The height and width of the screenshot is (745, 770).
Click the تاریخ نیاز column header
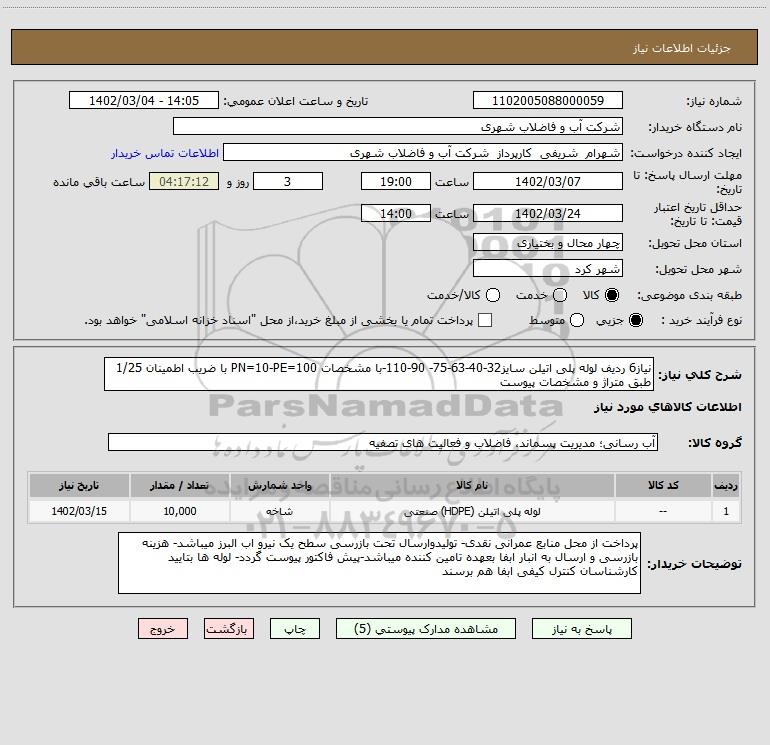(79, 485)
